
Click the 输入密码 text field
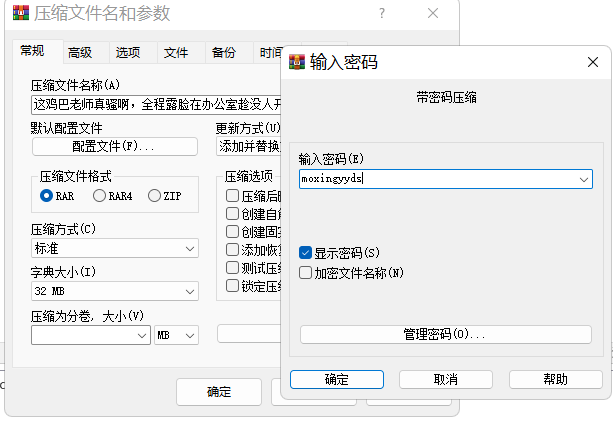pyautogui.click(x=435, y=179)
